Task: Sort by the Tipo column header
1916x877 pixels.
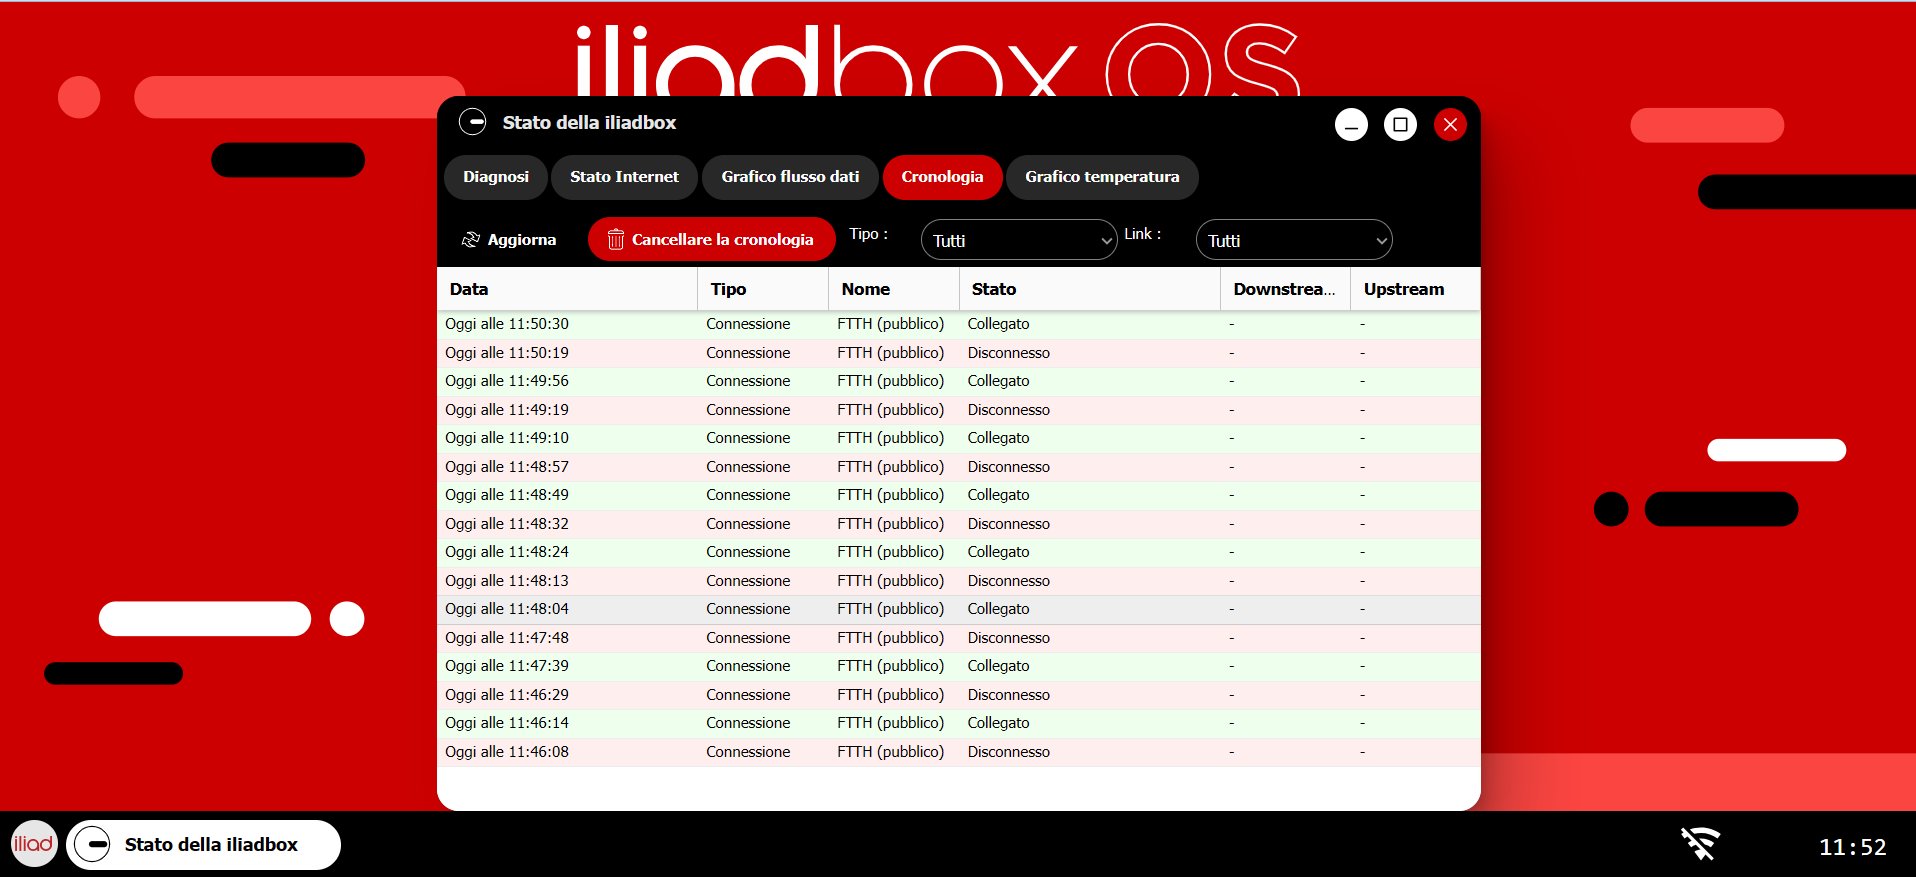Action: pyautogui.click(x=763, y=289)
